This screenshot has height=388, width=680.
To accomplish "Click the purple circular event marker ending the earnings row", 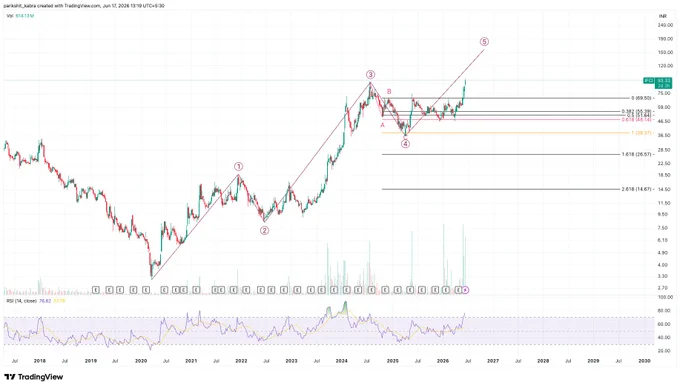I will tap(465, 290).
